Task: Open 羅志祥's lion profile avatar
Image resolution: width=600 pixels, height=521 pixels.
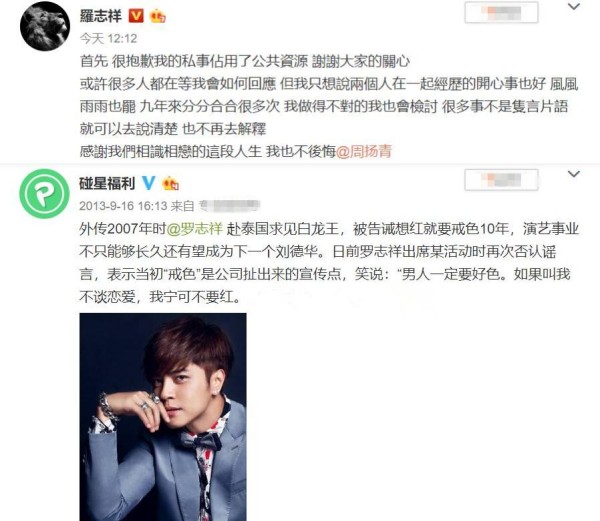Action: click(45, 26)
